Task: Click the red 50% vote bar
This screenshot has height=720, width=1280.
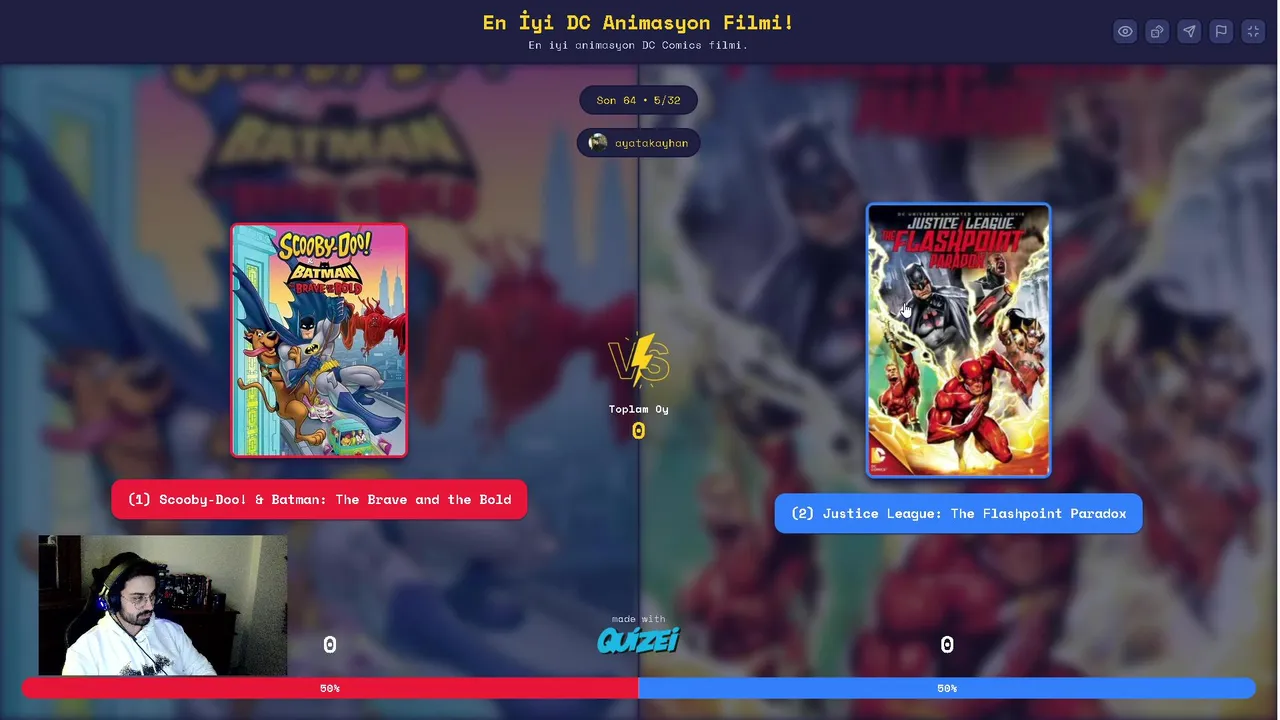Action: [330, 688]
